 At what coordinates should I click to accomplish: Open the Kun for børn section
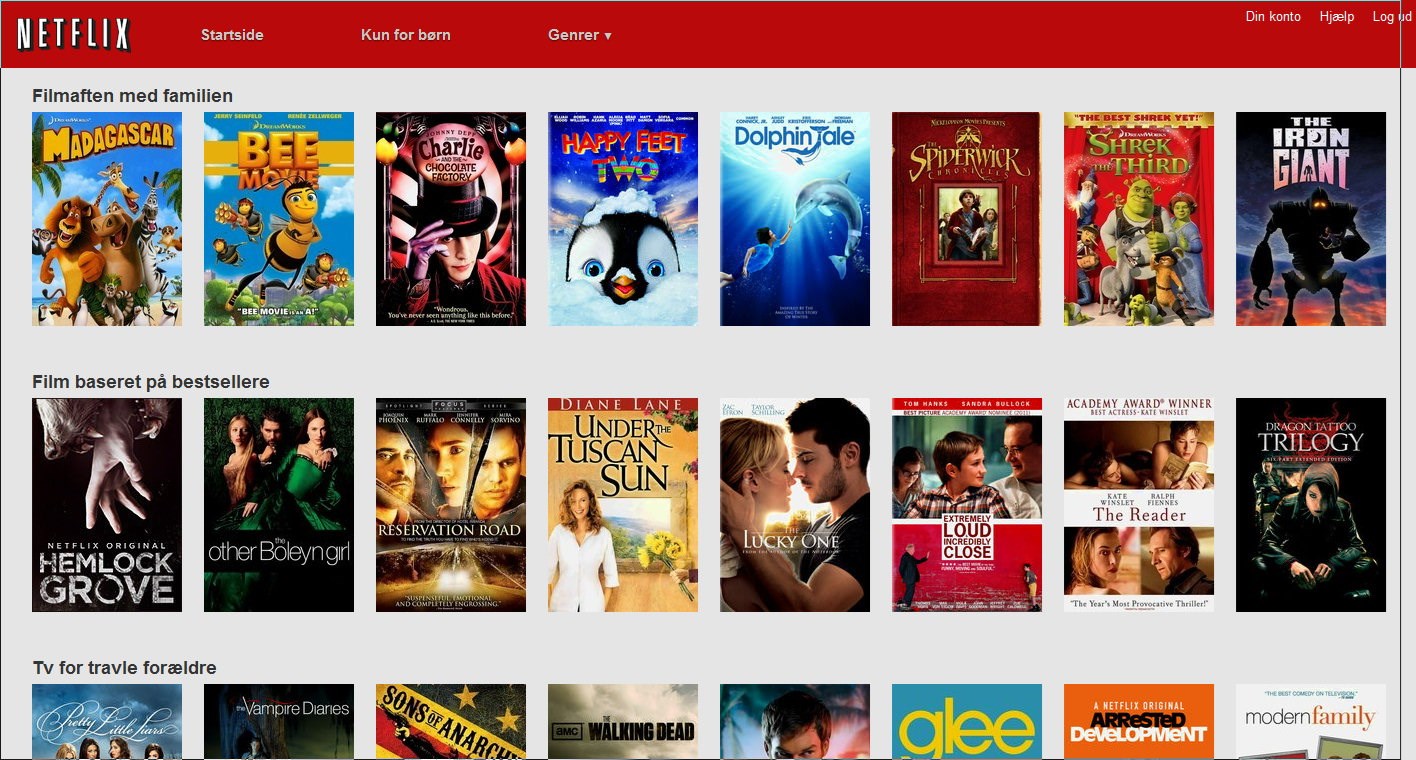(406, 35)
